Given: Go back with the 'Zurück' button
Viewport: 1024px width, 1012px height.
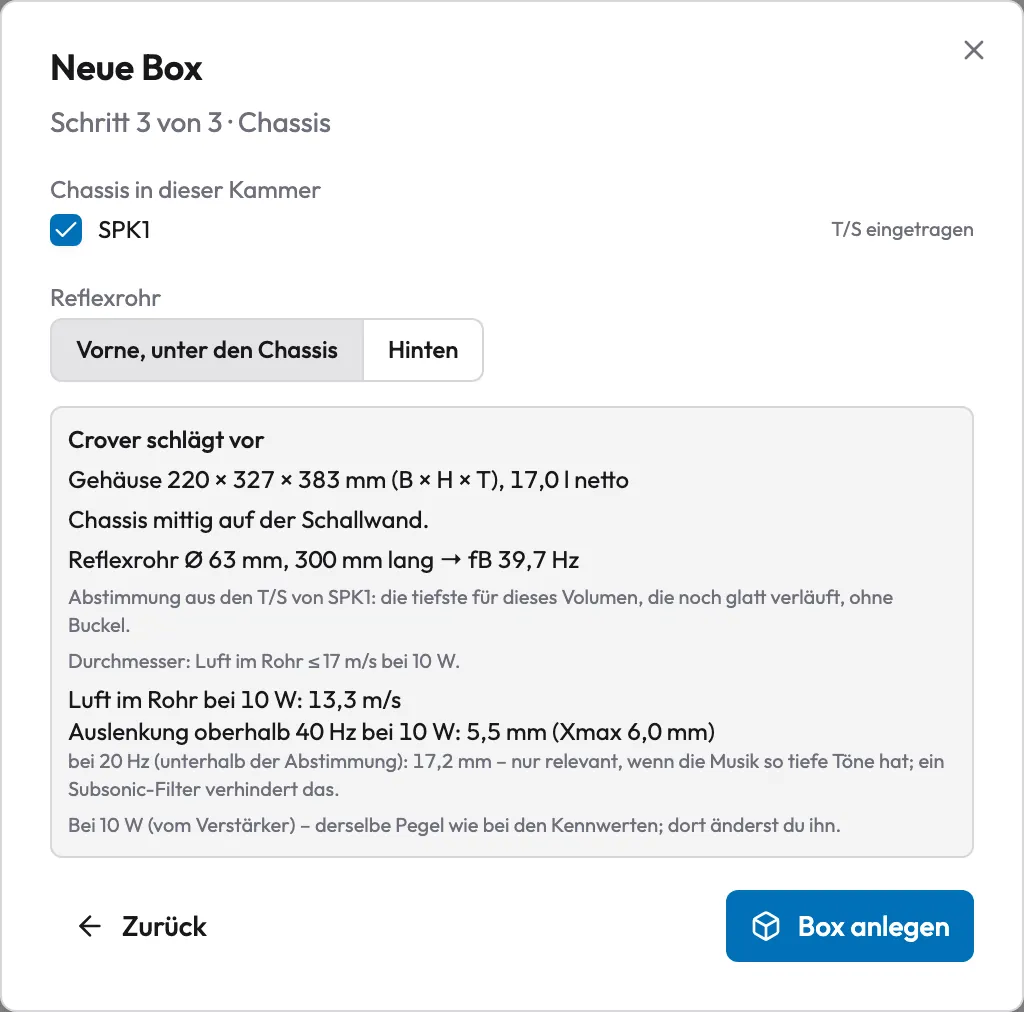Looking at the screenshot, I should point(142,926).
